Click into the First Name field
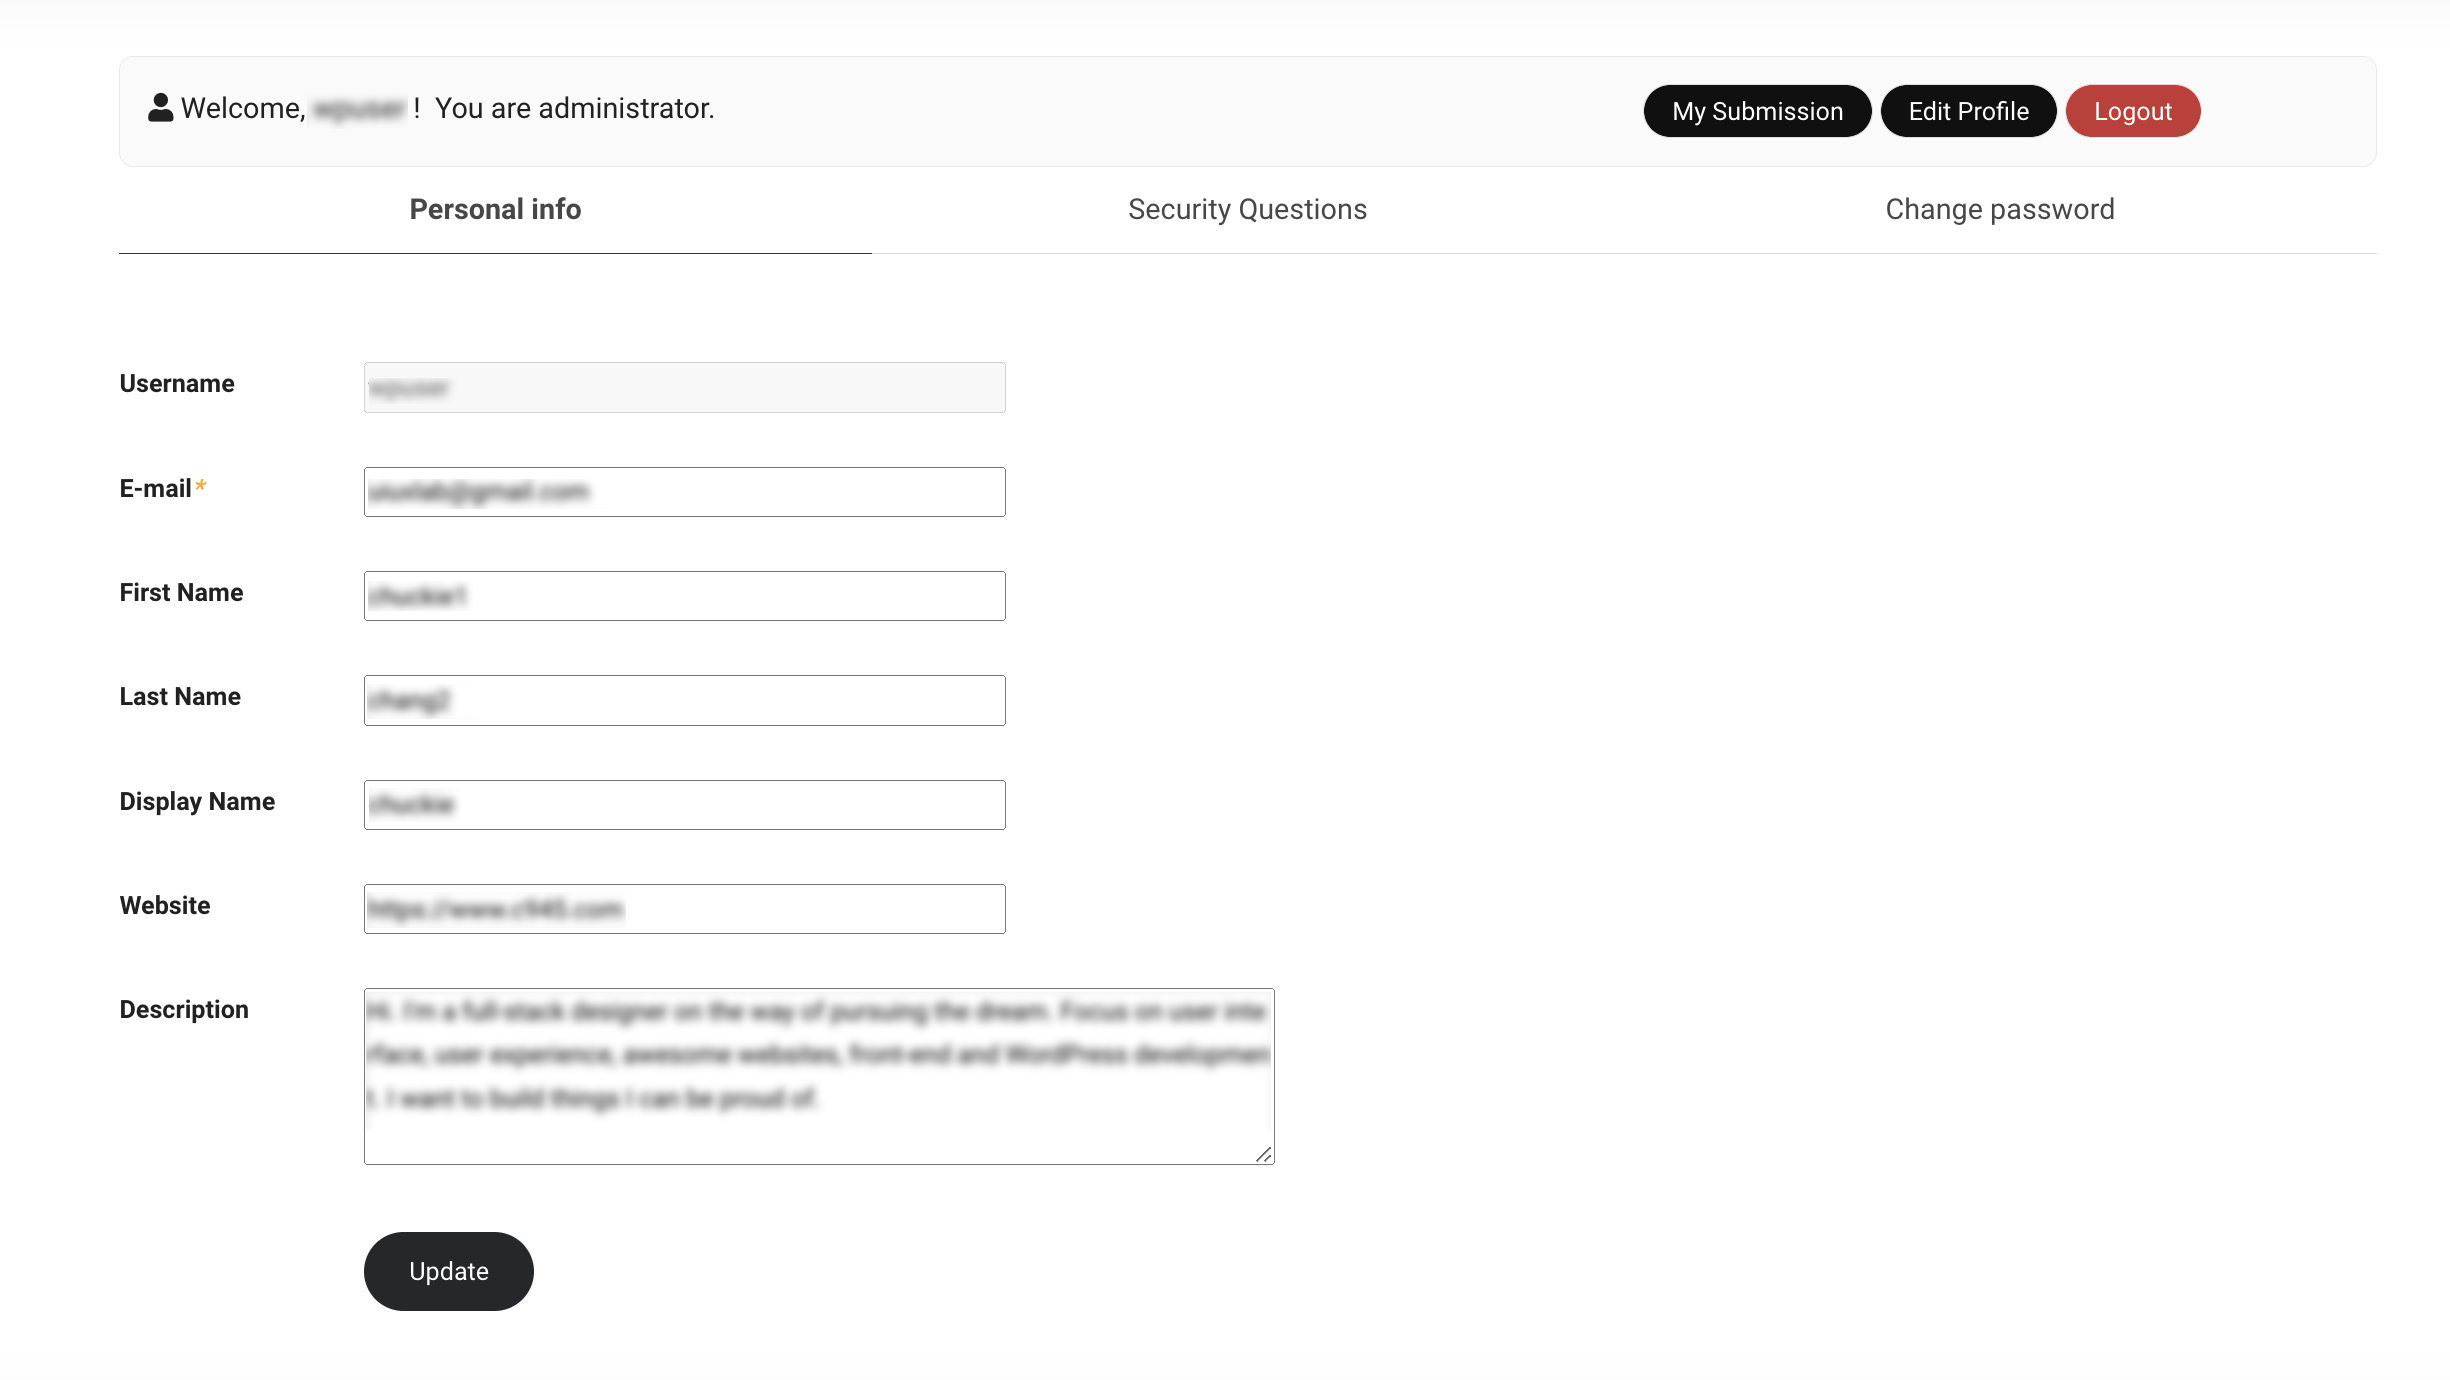The image size is (2450, 1380). coord(684,596)
